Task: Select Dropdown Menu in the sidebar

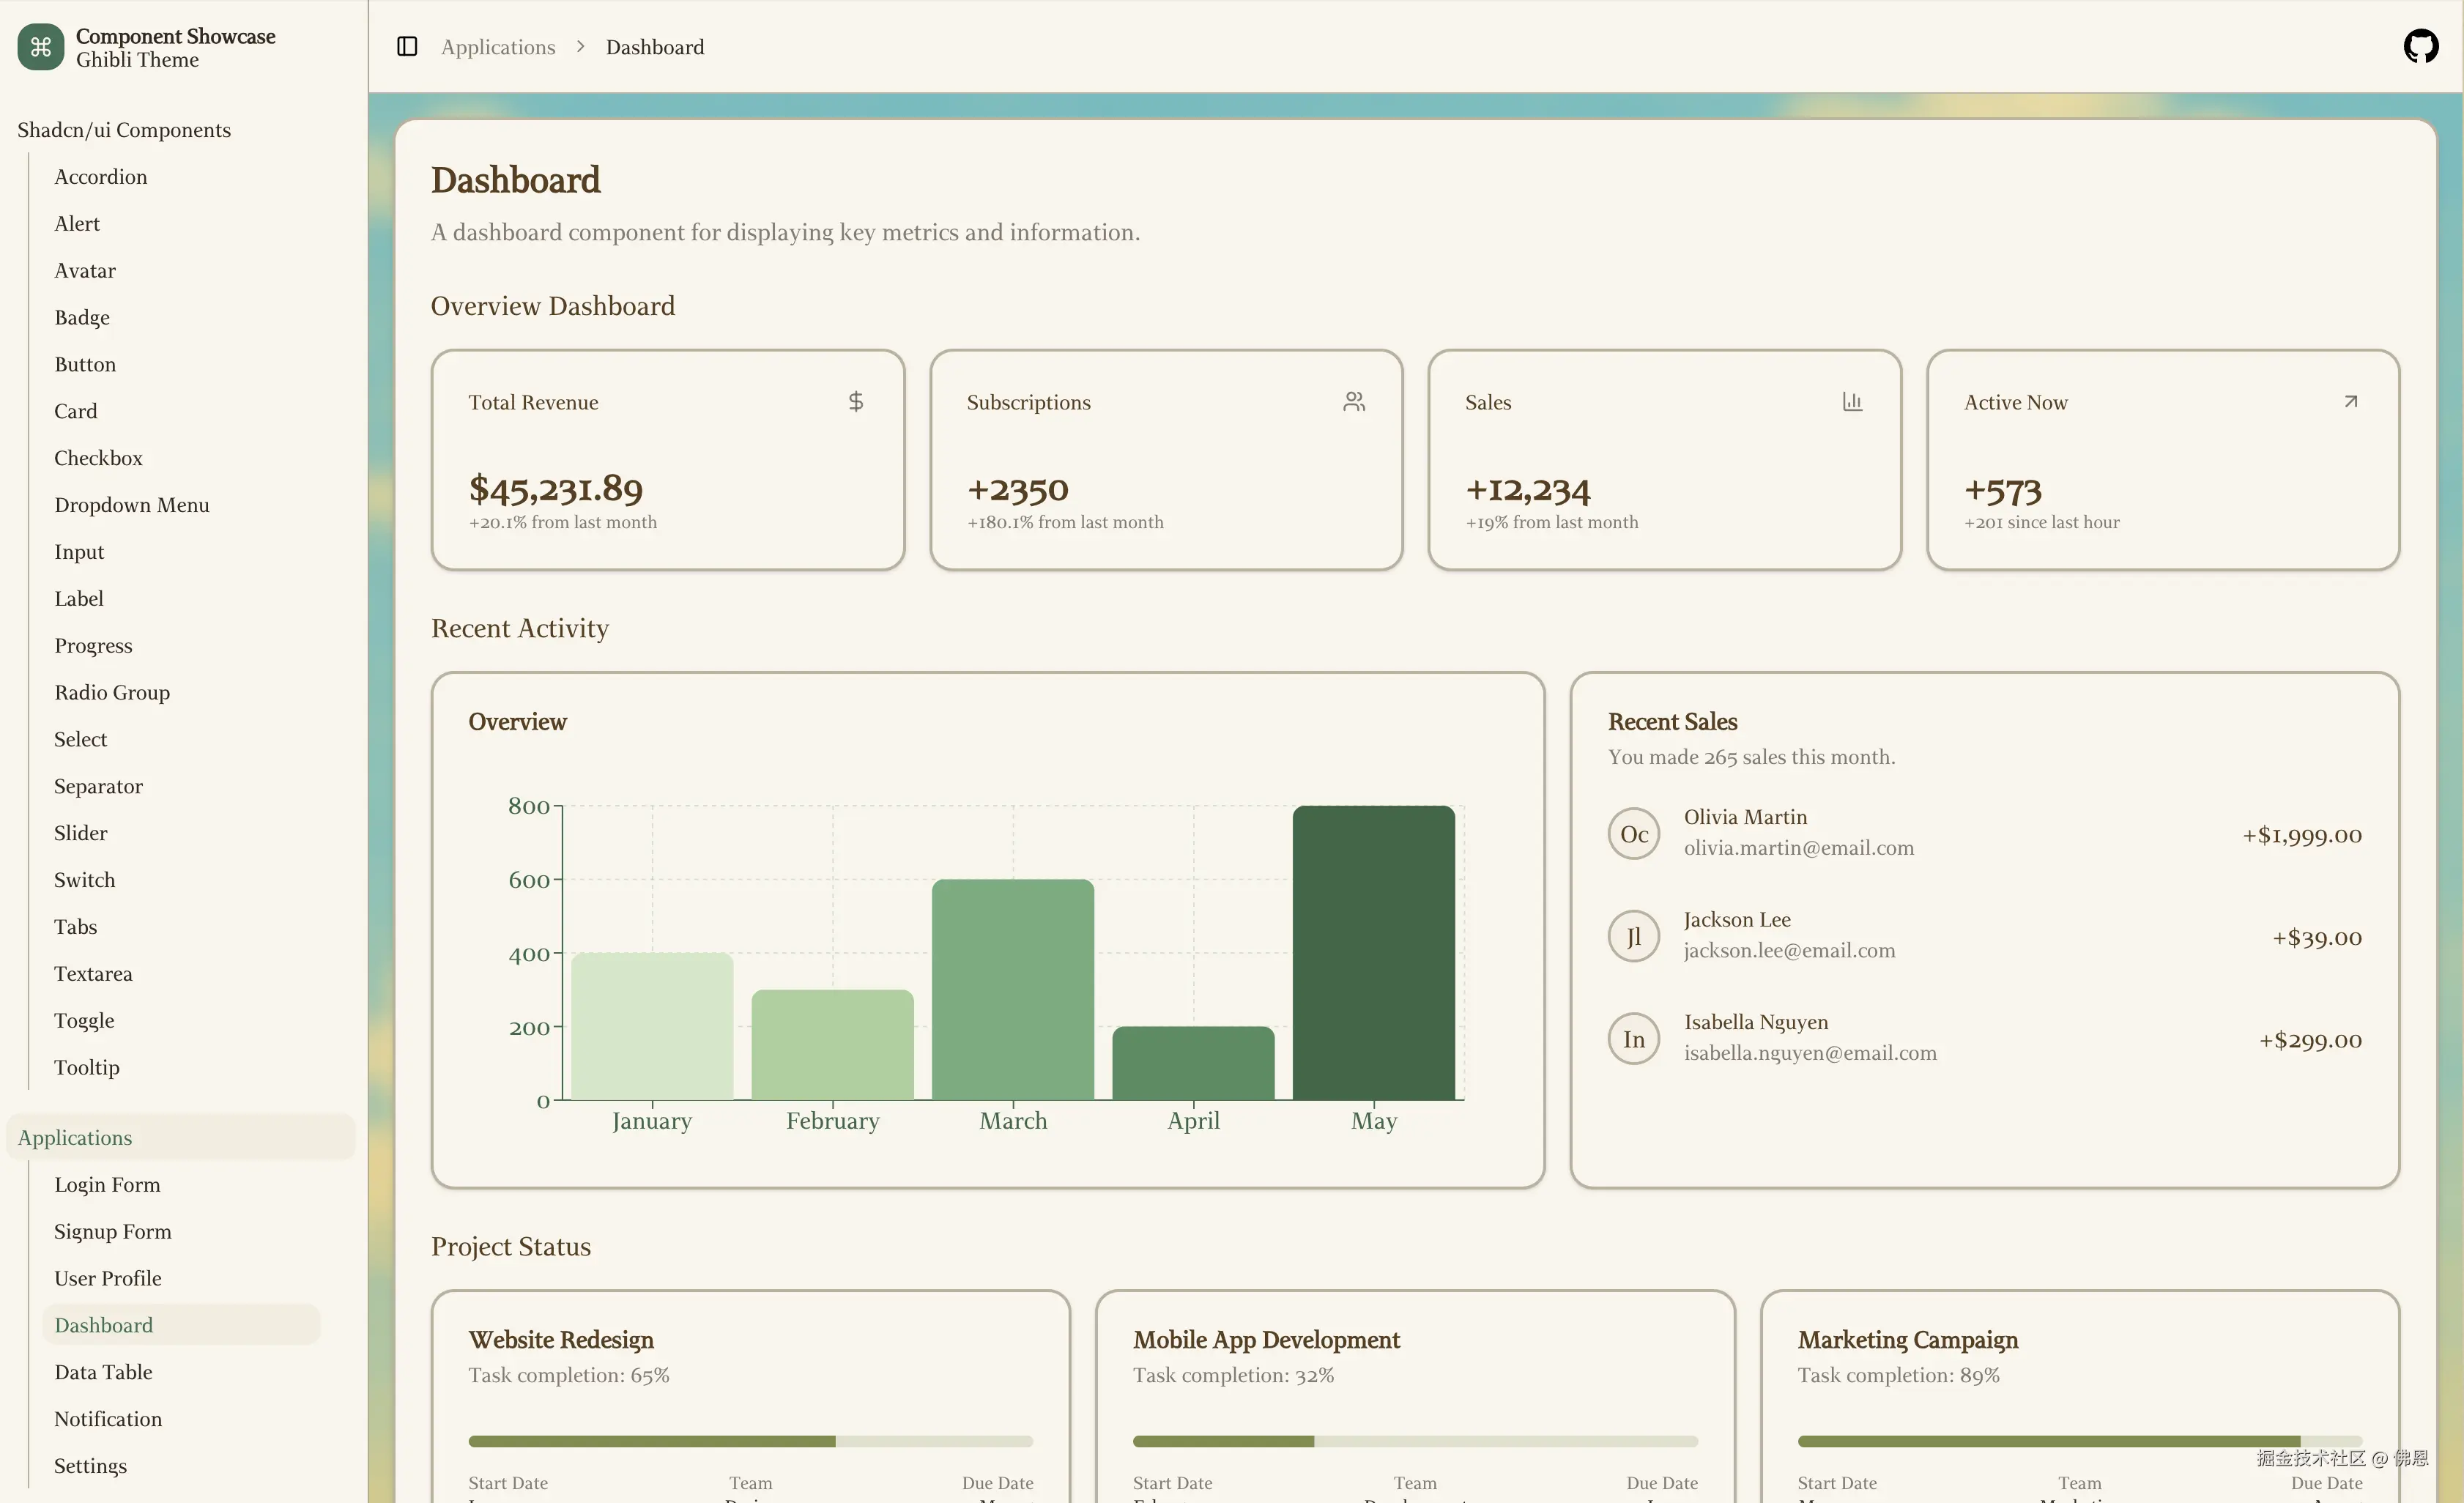Action: click(132, 505)
